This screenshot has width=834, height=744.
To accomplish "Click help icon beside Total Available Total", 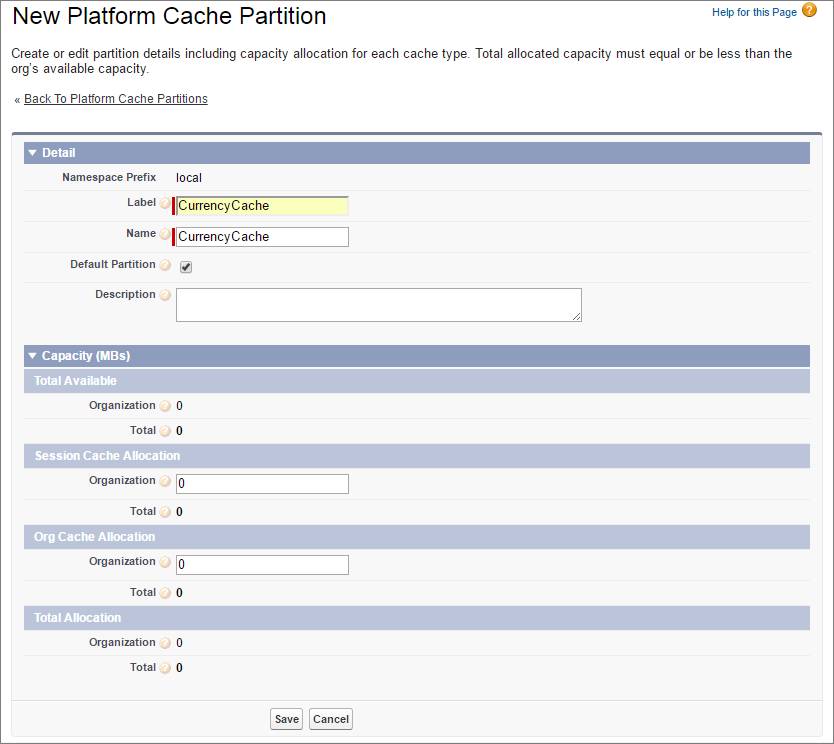I will point(165,431).
